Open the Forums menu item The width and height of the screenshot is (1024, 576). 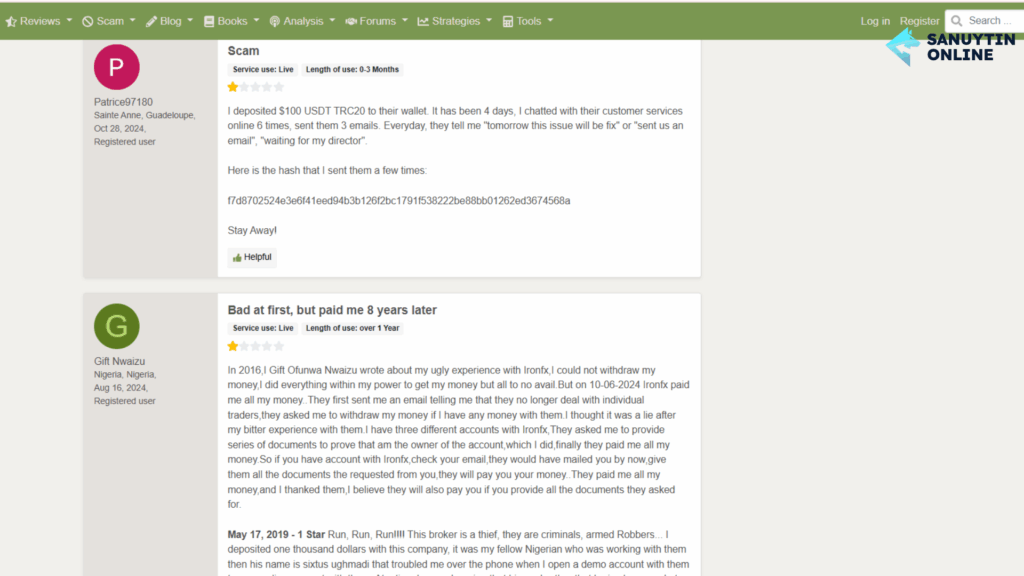377,21
